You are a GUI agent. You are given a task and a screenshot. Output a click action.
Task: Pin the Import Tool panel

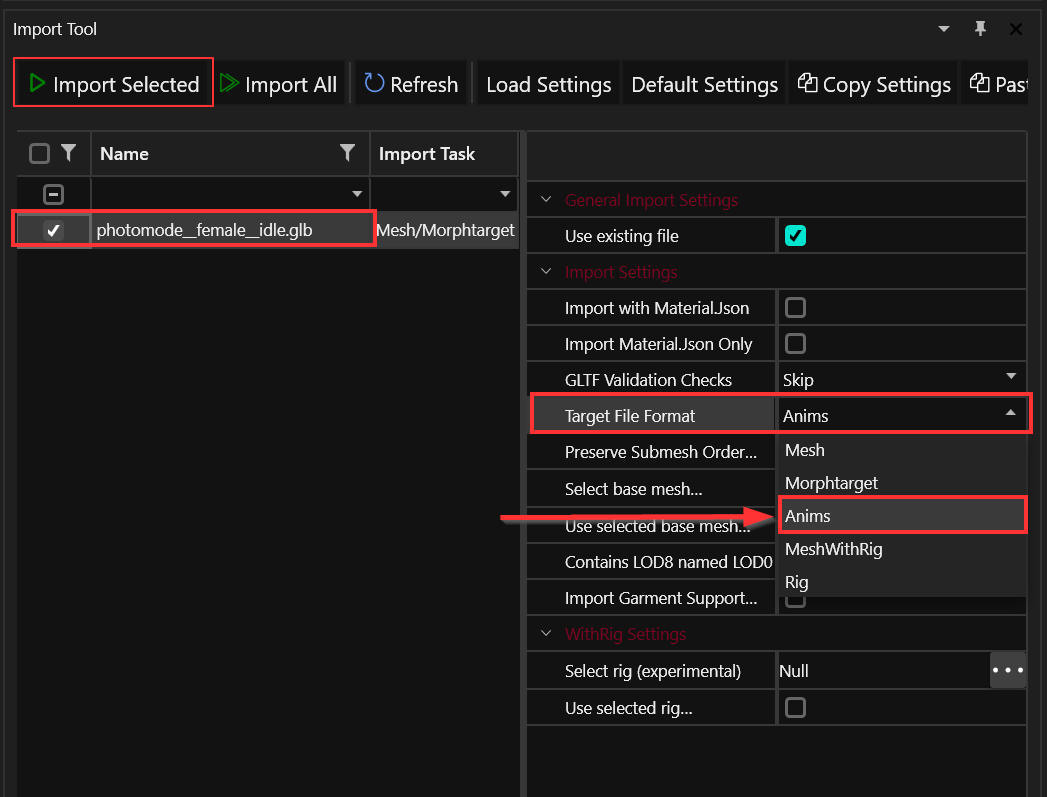tap(980, 29)
